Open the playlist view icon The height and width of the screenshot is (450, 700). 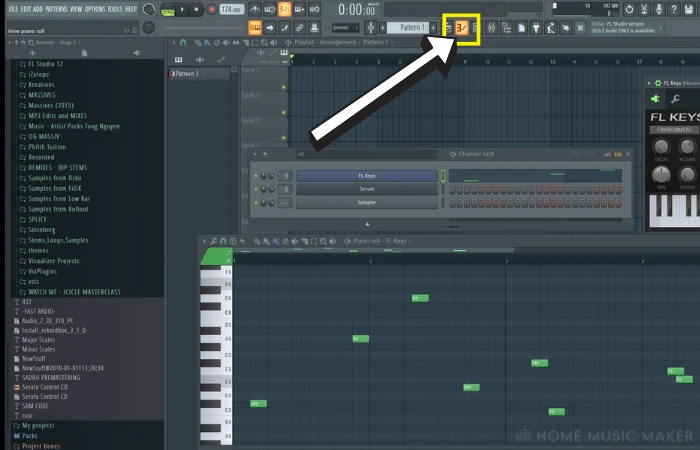[x=448, y=28]
